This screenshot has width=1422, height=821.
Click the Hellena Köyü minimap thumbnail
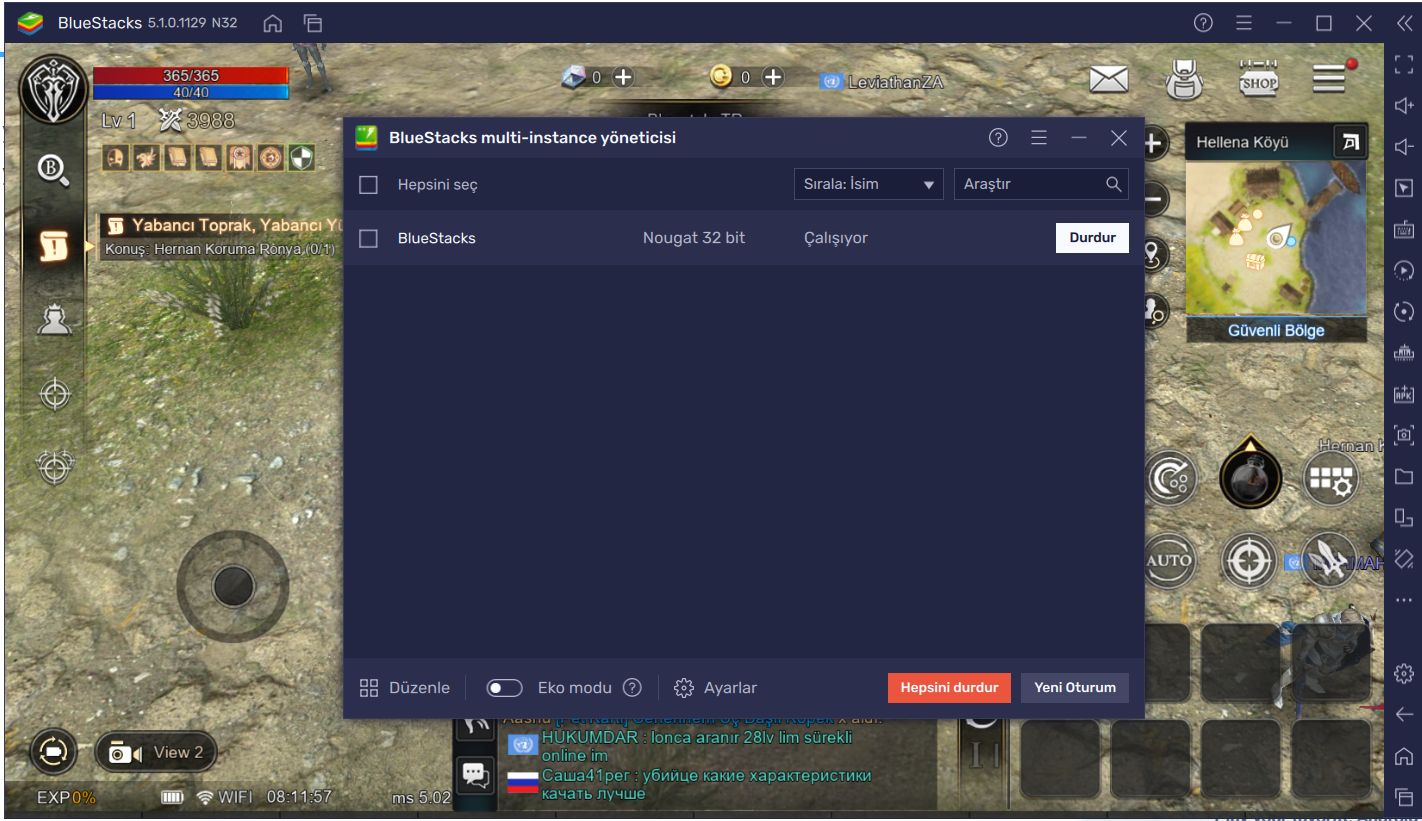click(1274, 240)
